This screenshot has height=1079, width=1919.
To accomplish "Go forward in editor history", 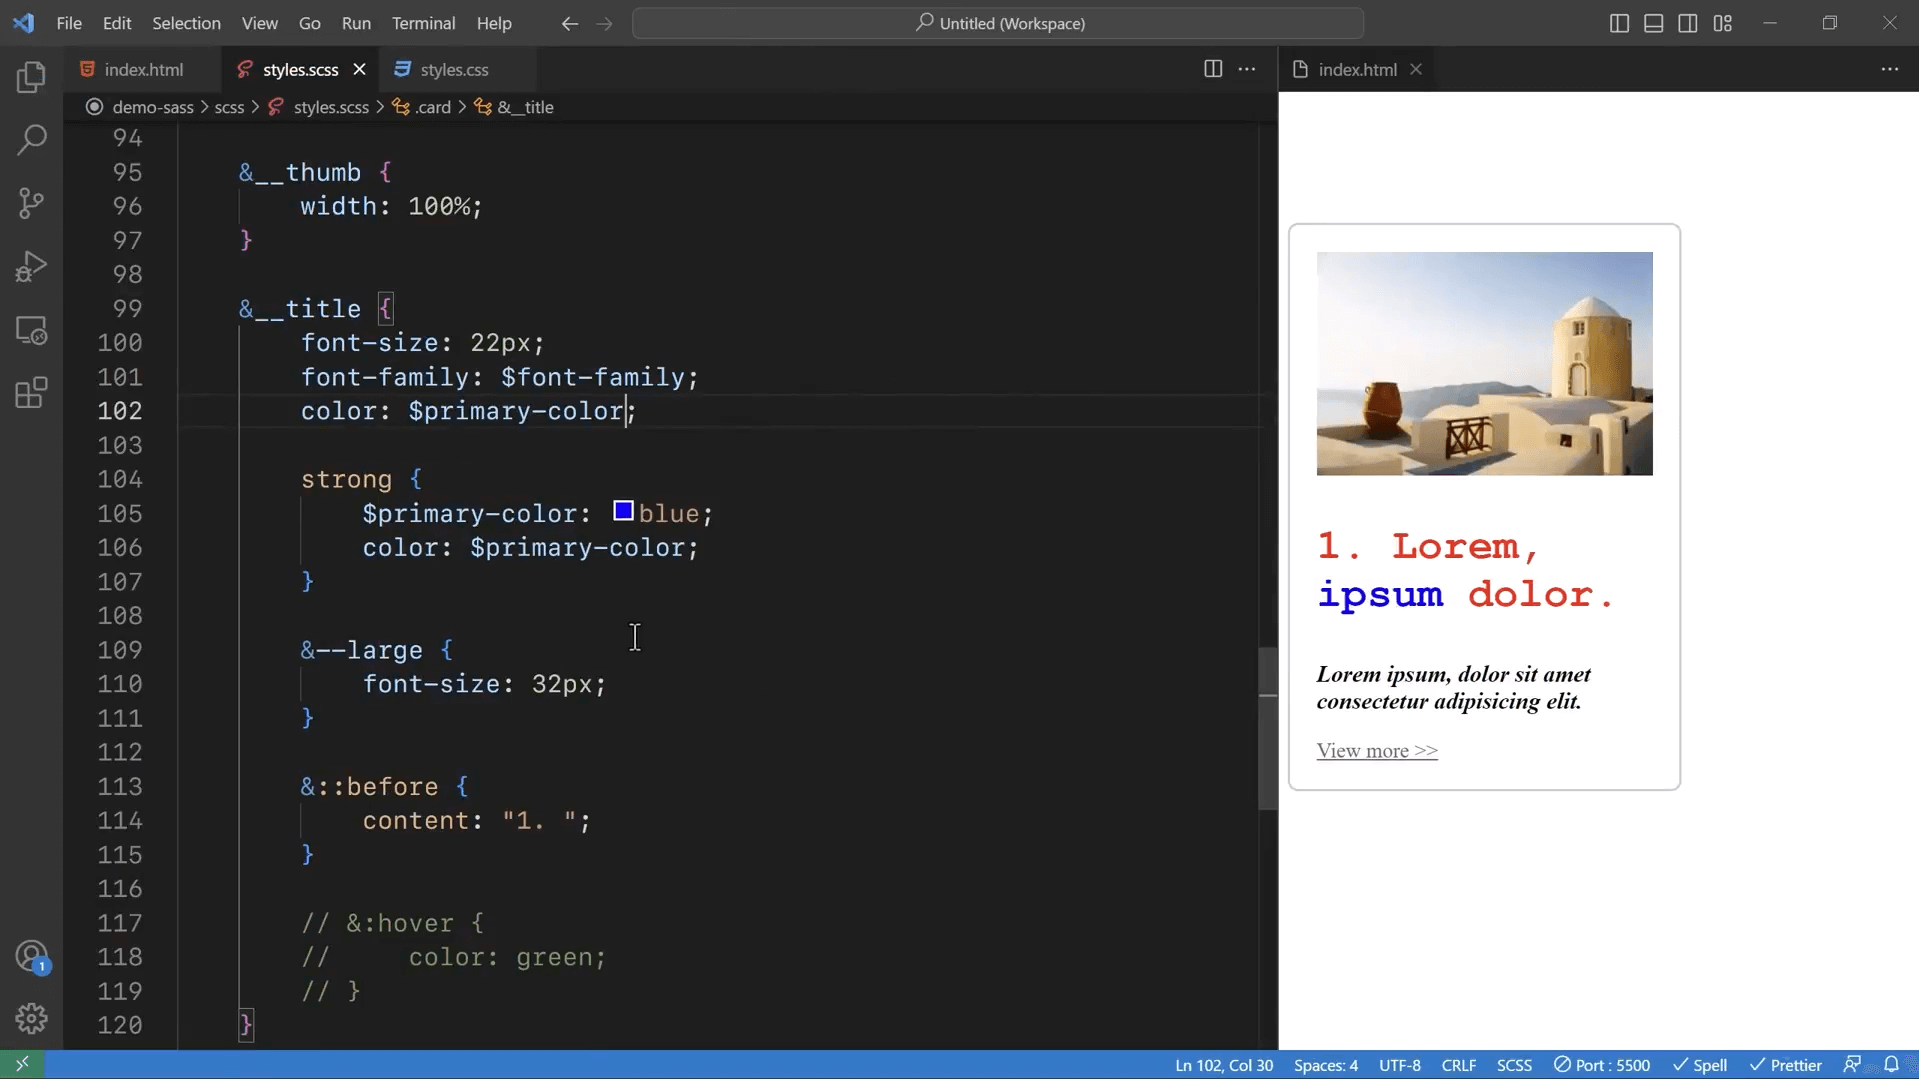I will [x=604, y=23].
